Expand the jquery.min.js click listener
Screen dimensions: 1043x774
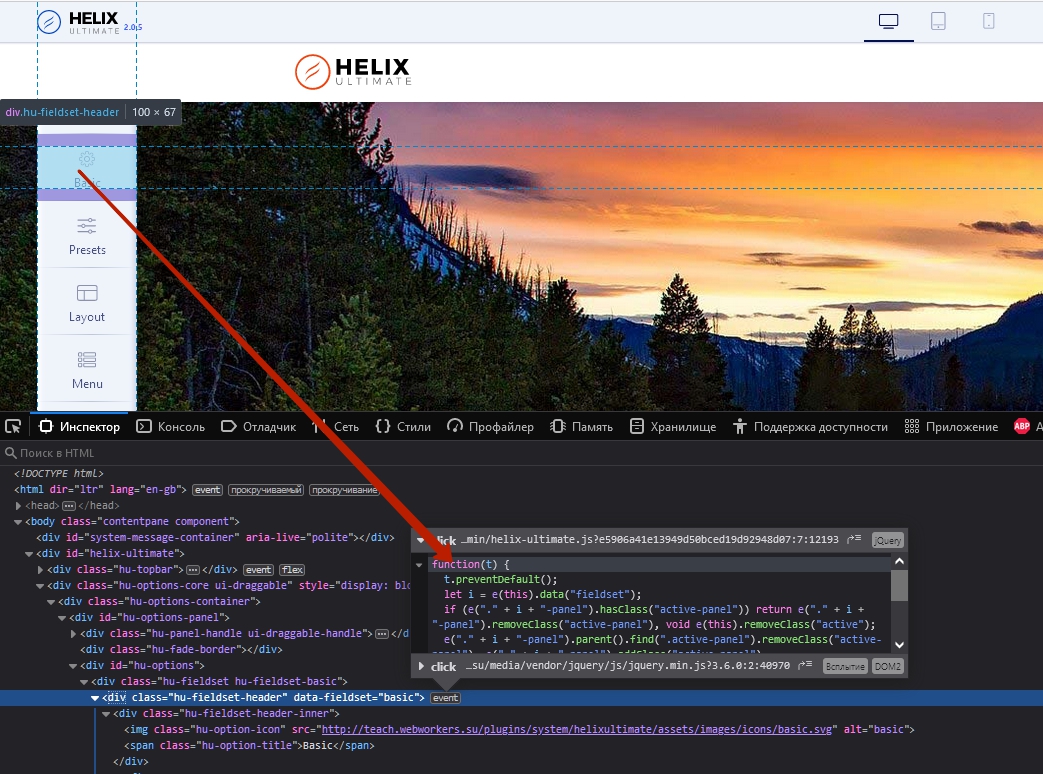pyautogui.click(x=421, y=666)
